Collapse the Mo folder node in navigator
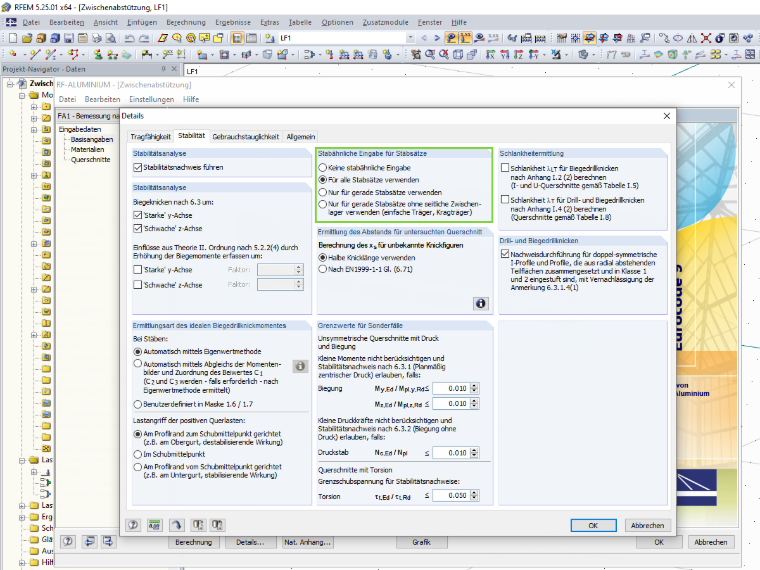 pos(22,95)
